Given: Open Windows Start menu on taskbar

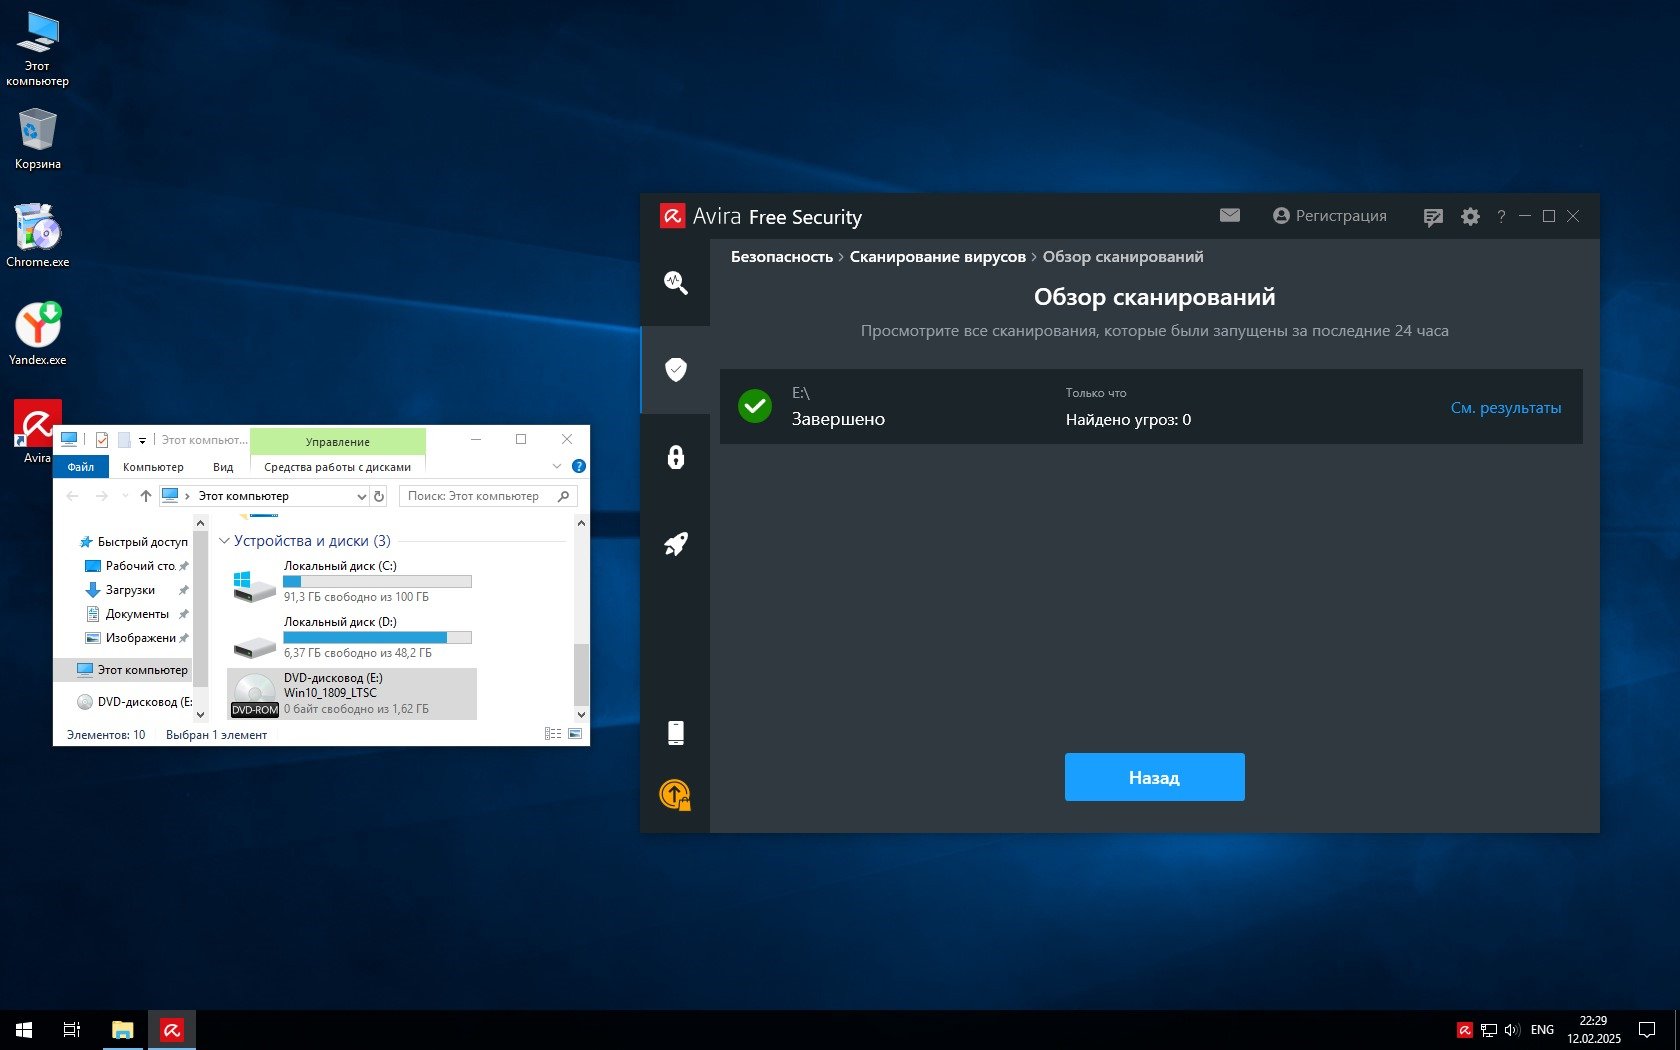Looking at the screenshot, I should [x=24, y=1029].
